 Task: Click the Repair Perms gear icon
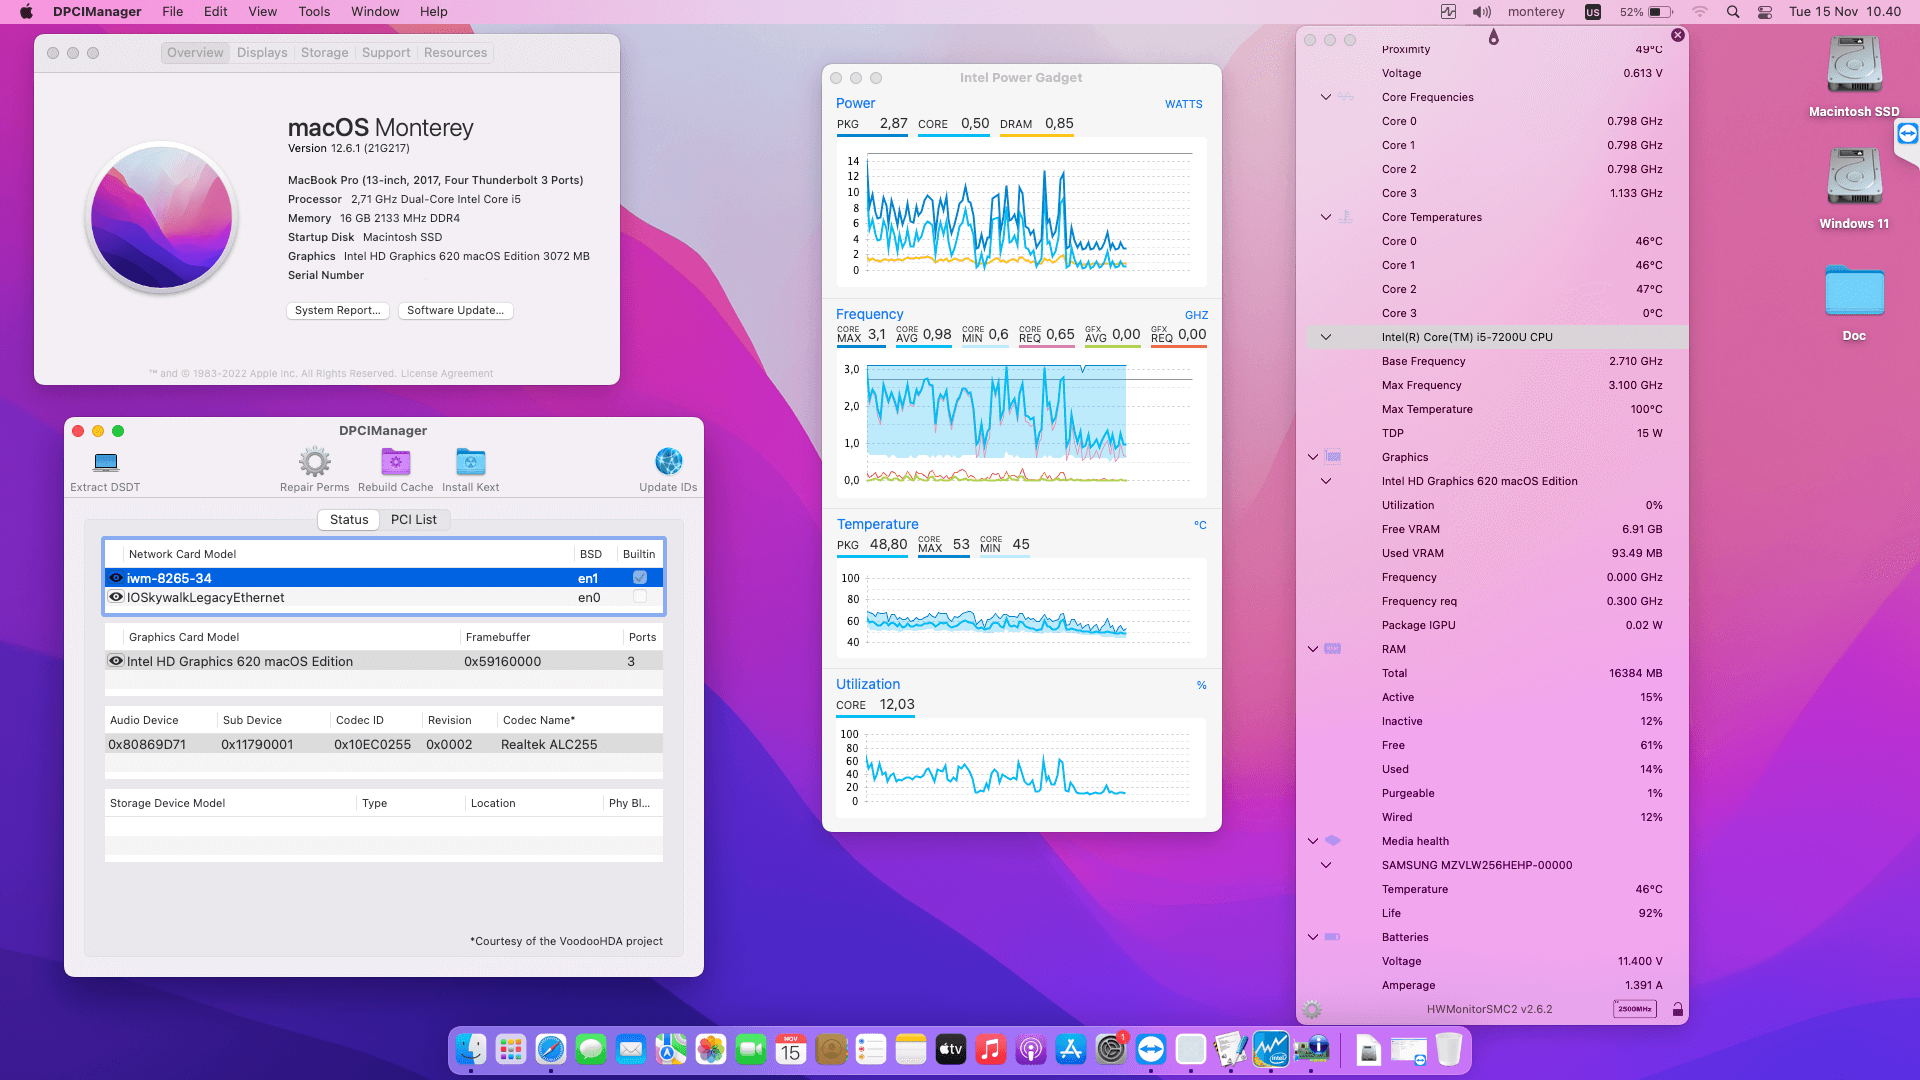(314, 462)
